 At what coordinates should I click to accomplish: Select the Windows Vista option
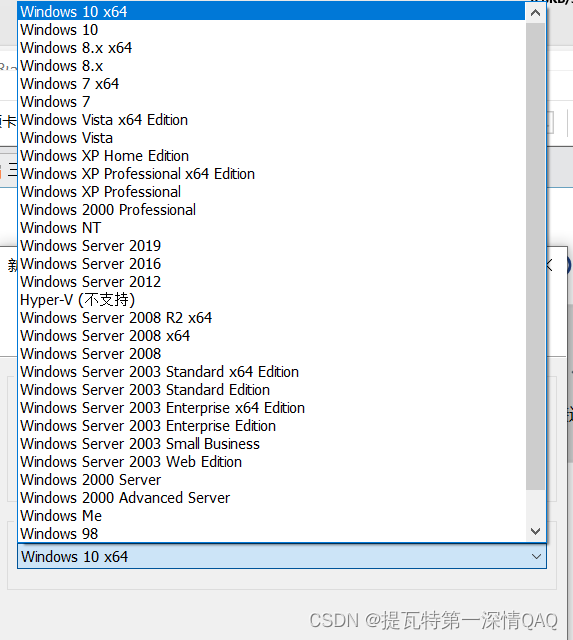pos(271,138)
